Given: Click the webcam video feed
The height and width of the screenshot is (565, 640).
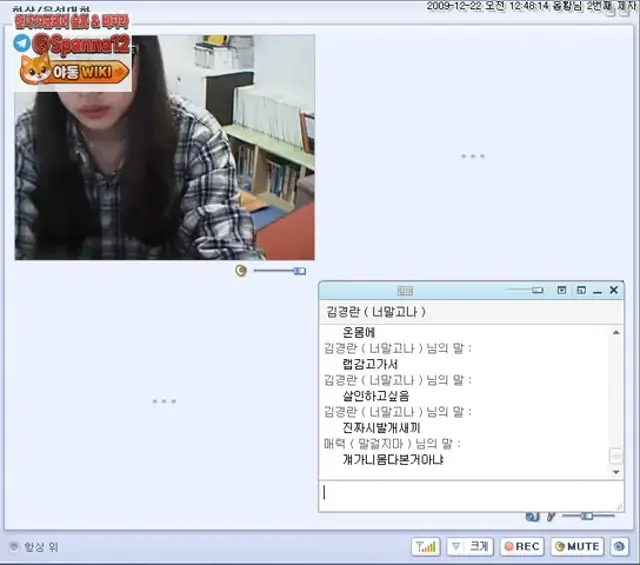Looking at the screenshot, I should pyautogui.click(x=164, y=147).
